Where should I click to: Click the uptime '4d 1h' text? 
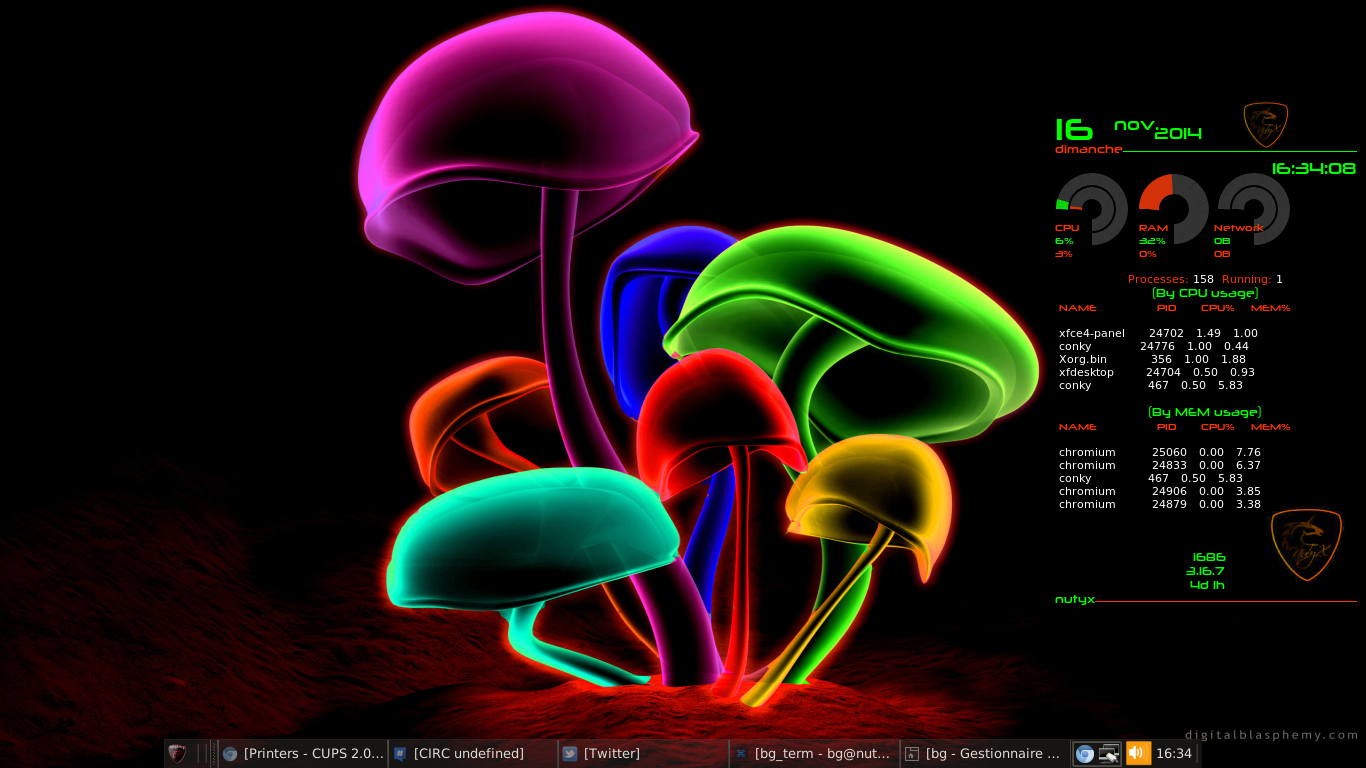[1207, 585]
